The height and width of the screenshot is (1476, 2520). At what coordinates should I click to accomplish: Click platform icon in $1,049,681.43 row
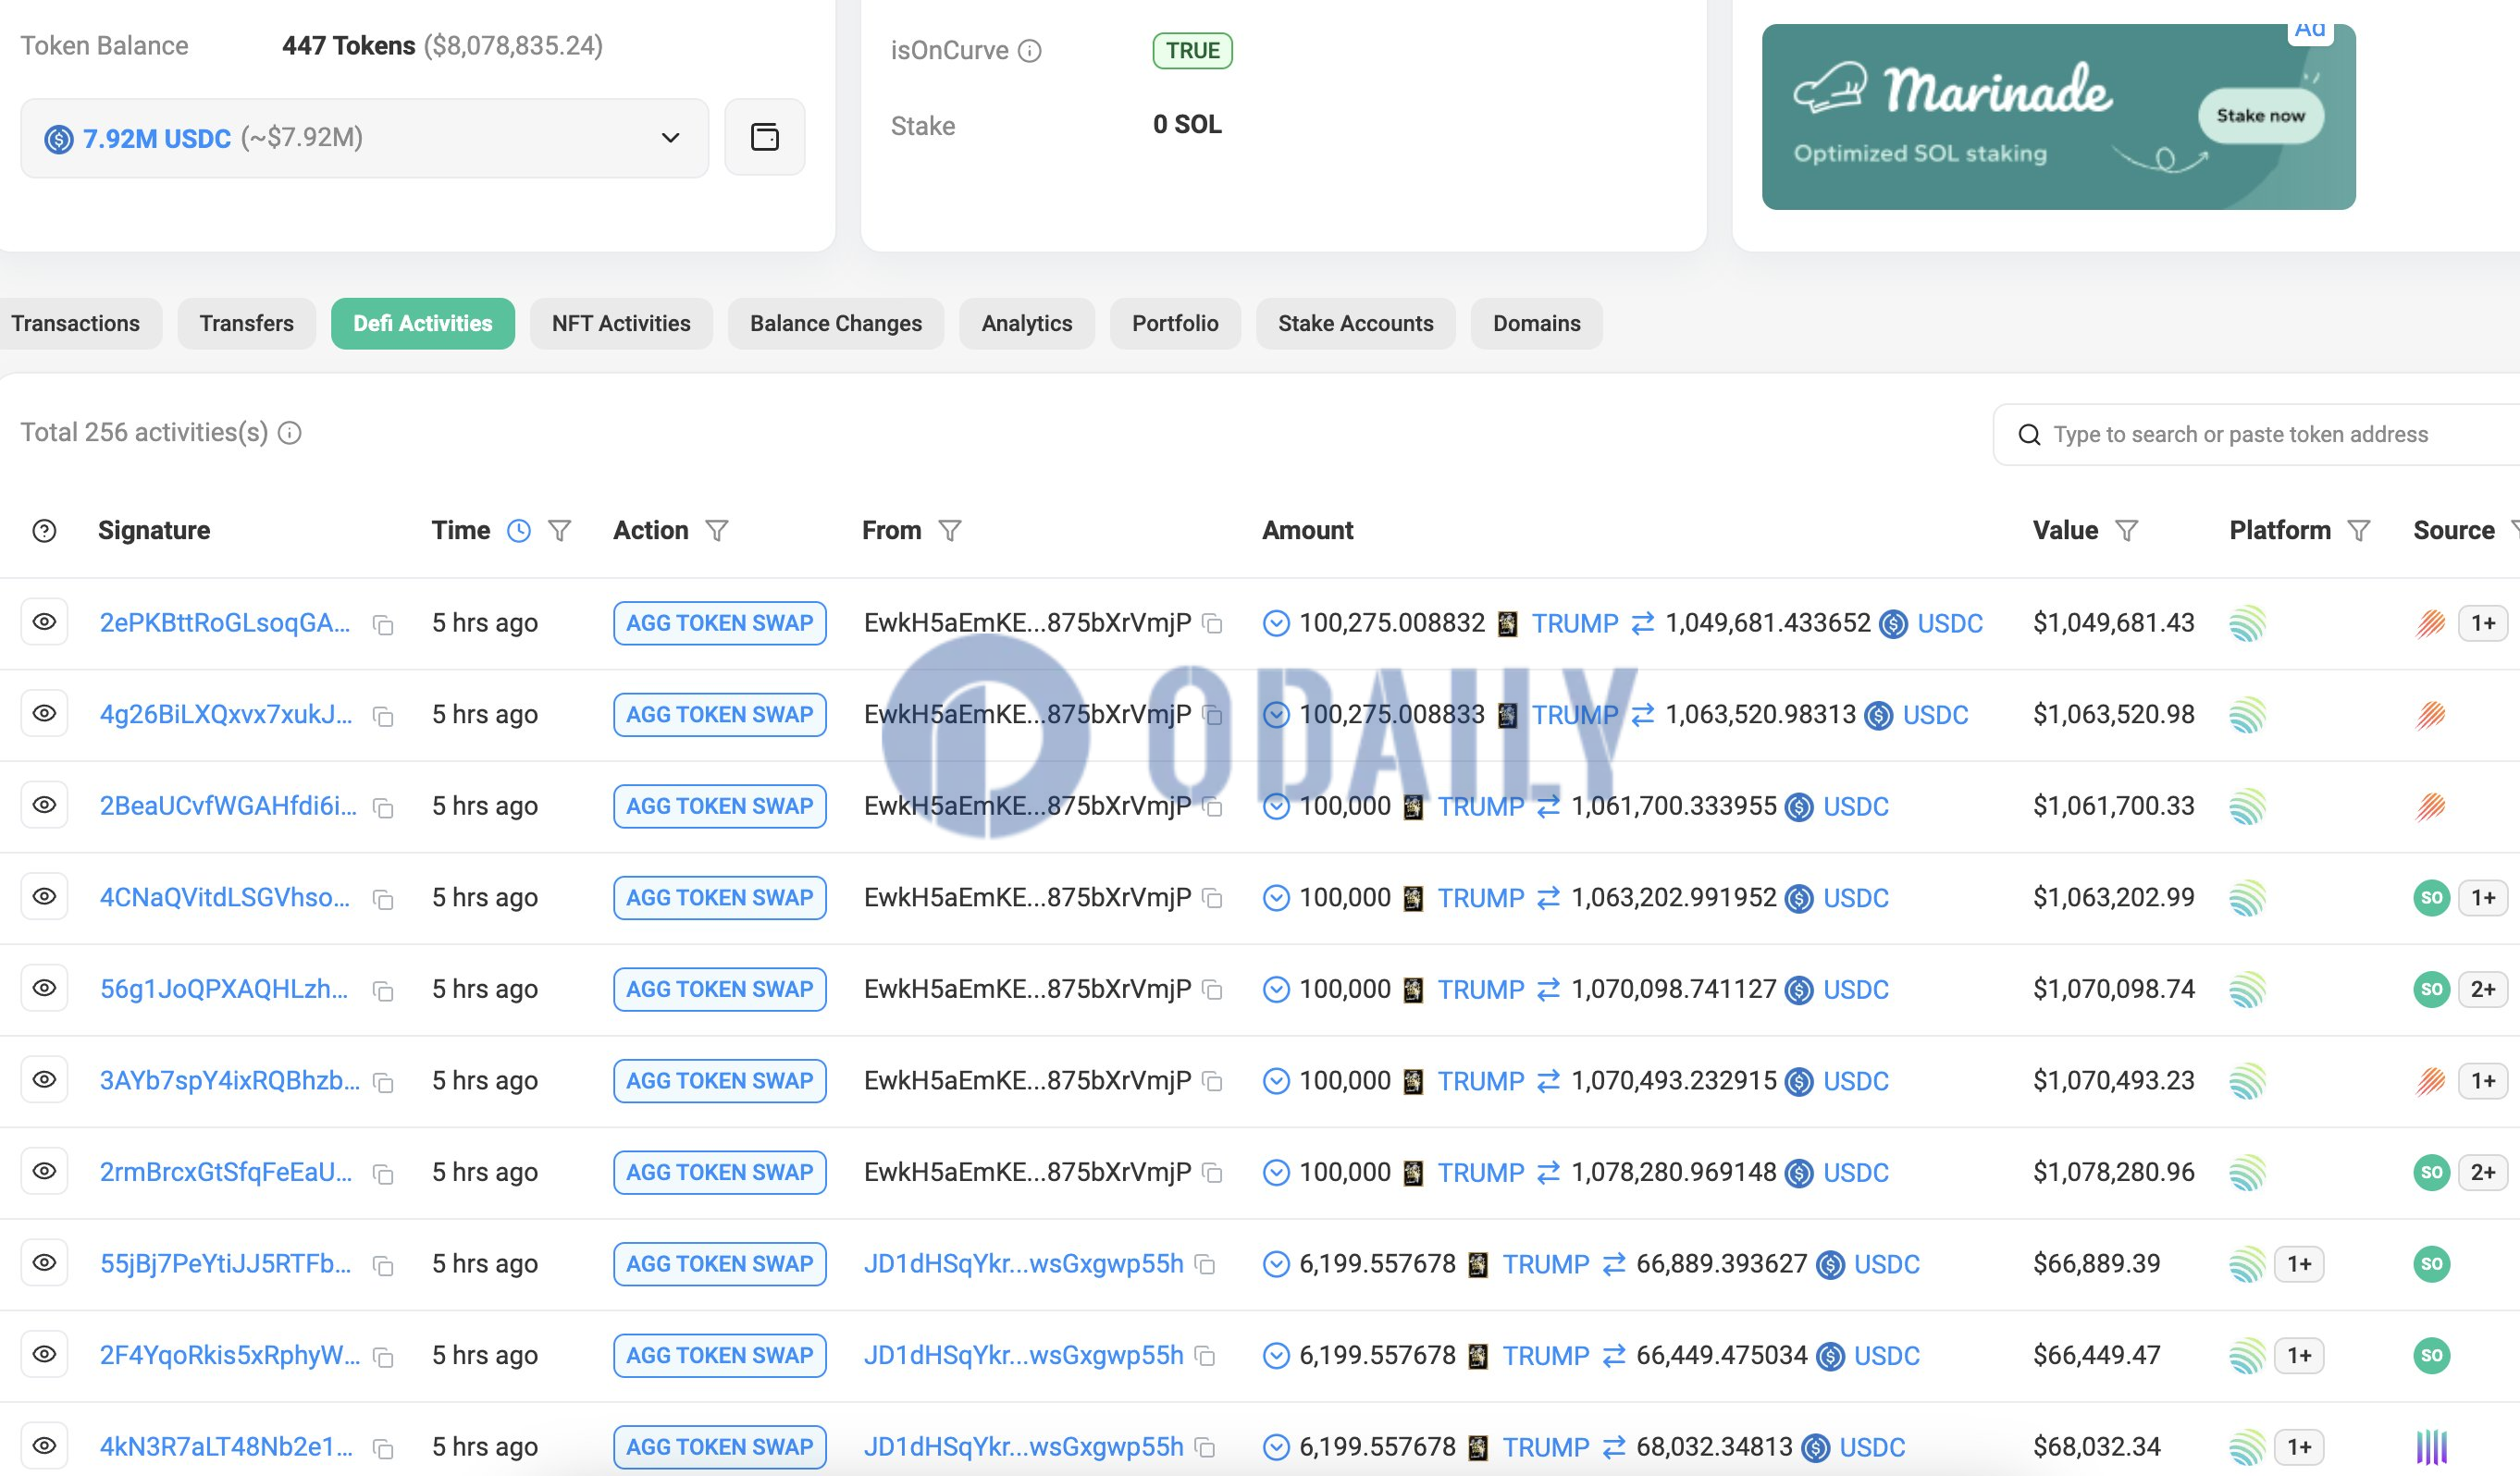pos(2247,624)
